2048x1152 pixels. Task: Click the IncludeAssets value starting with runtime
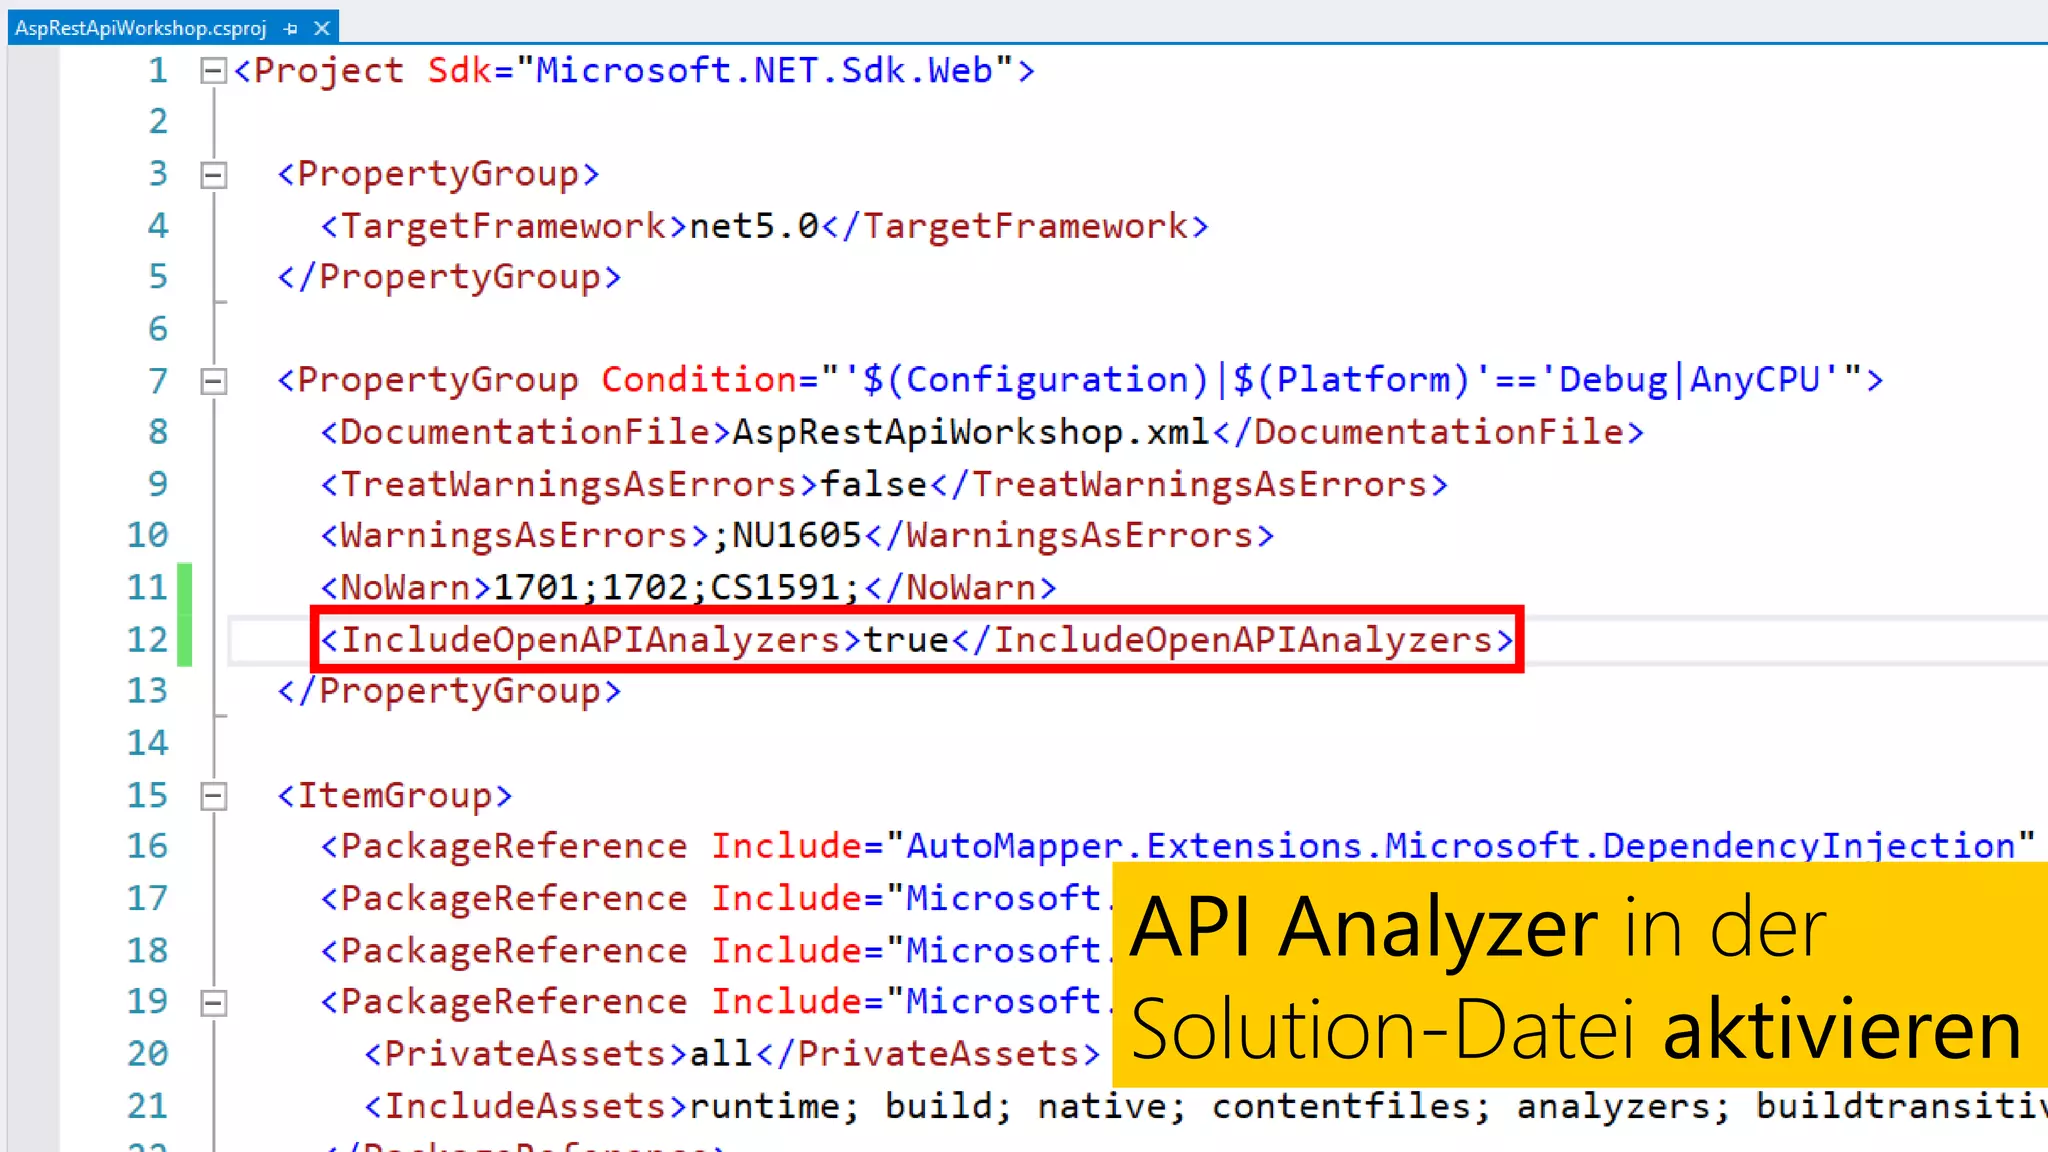1368,1106
